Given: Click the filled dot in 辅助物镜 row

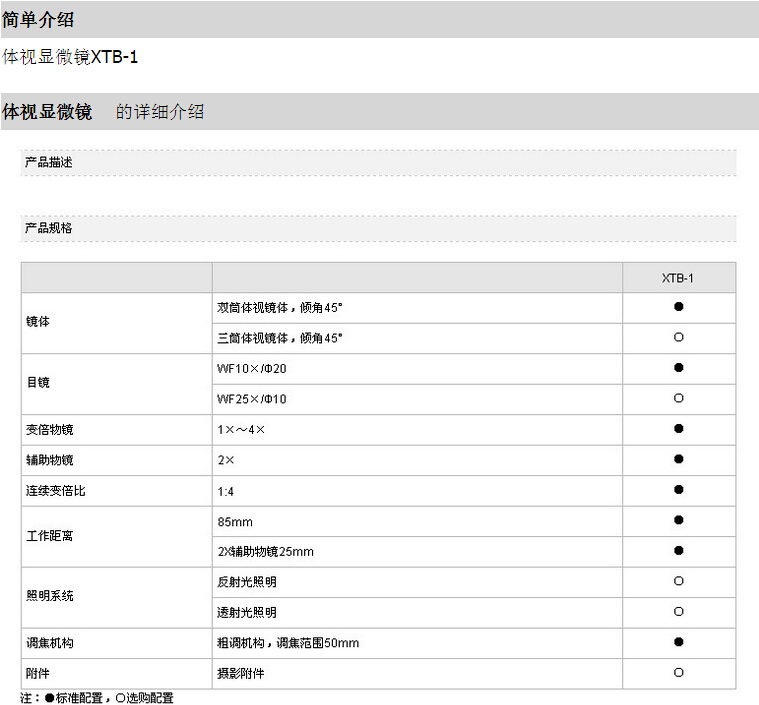Looking at the screenshot, I should tap(679, 459).
